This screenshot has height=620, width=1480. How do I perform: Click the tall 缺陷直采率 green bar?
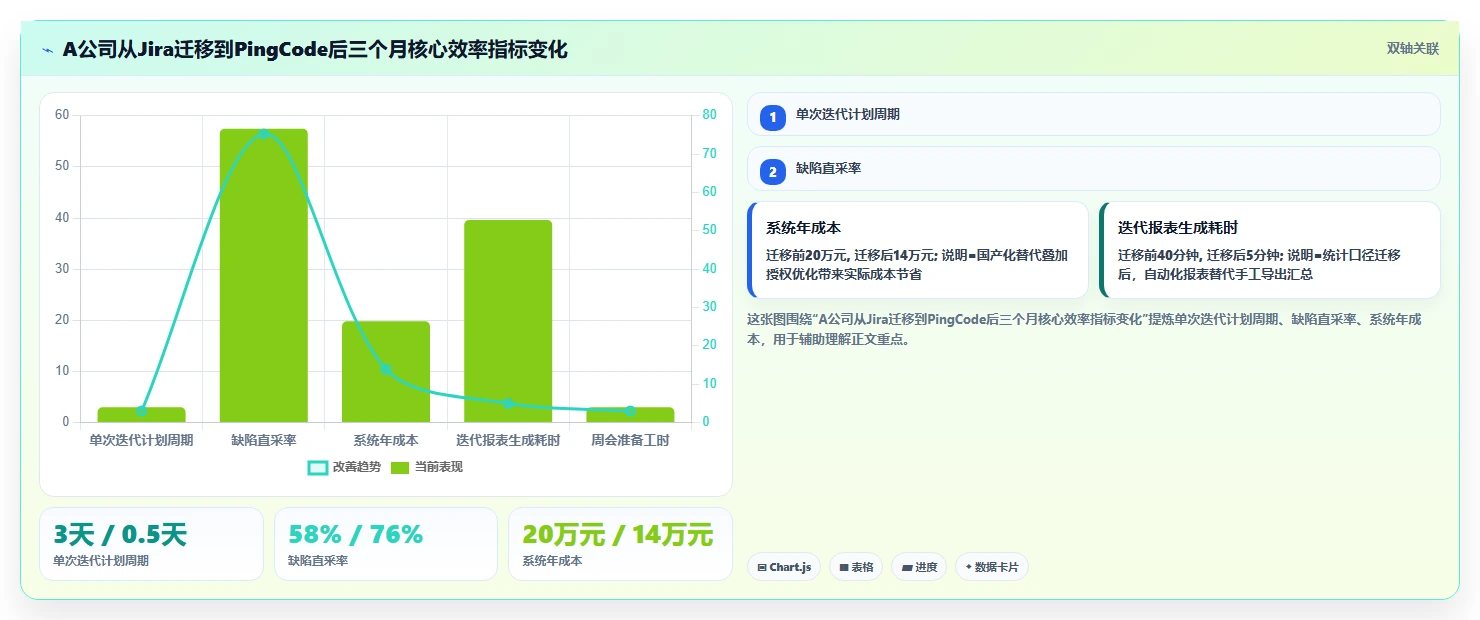(x=264, y=275)
